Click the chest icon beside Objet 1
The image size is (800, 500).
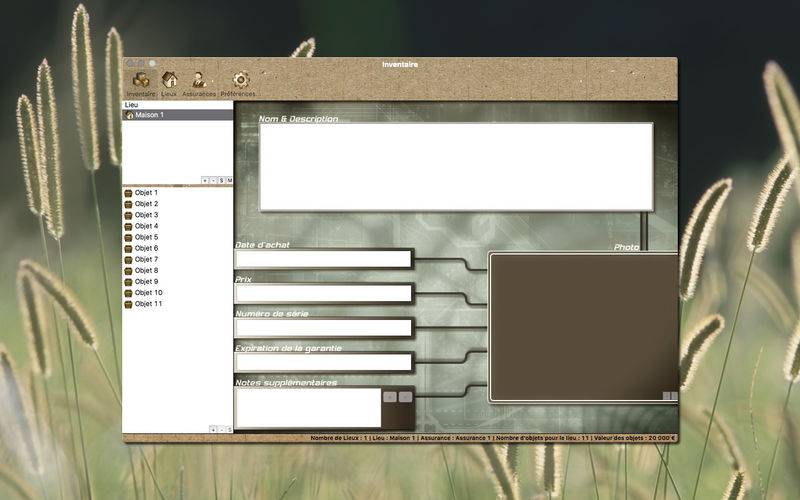coord(129,193)
